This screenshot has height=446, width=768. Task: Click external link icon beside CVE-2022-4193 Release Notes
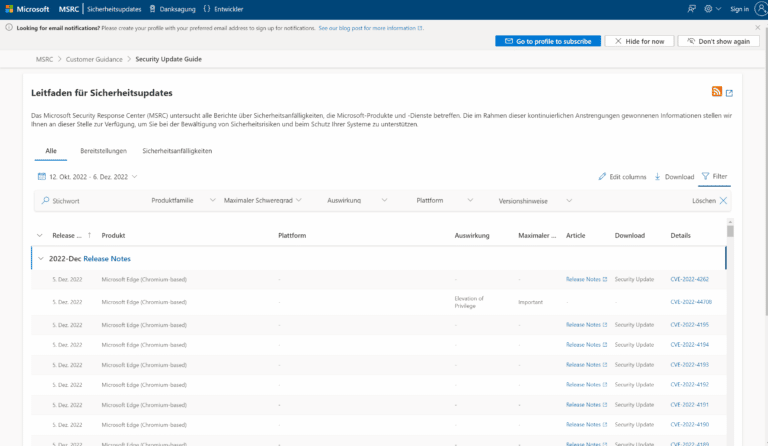coord(605,365)
